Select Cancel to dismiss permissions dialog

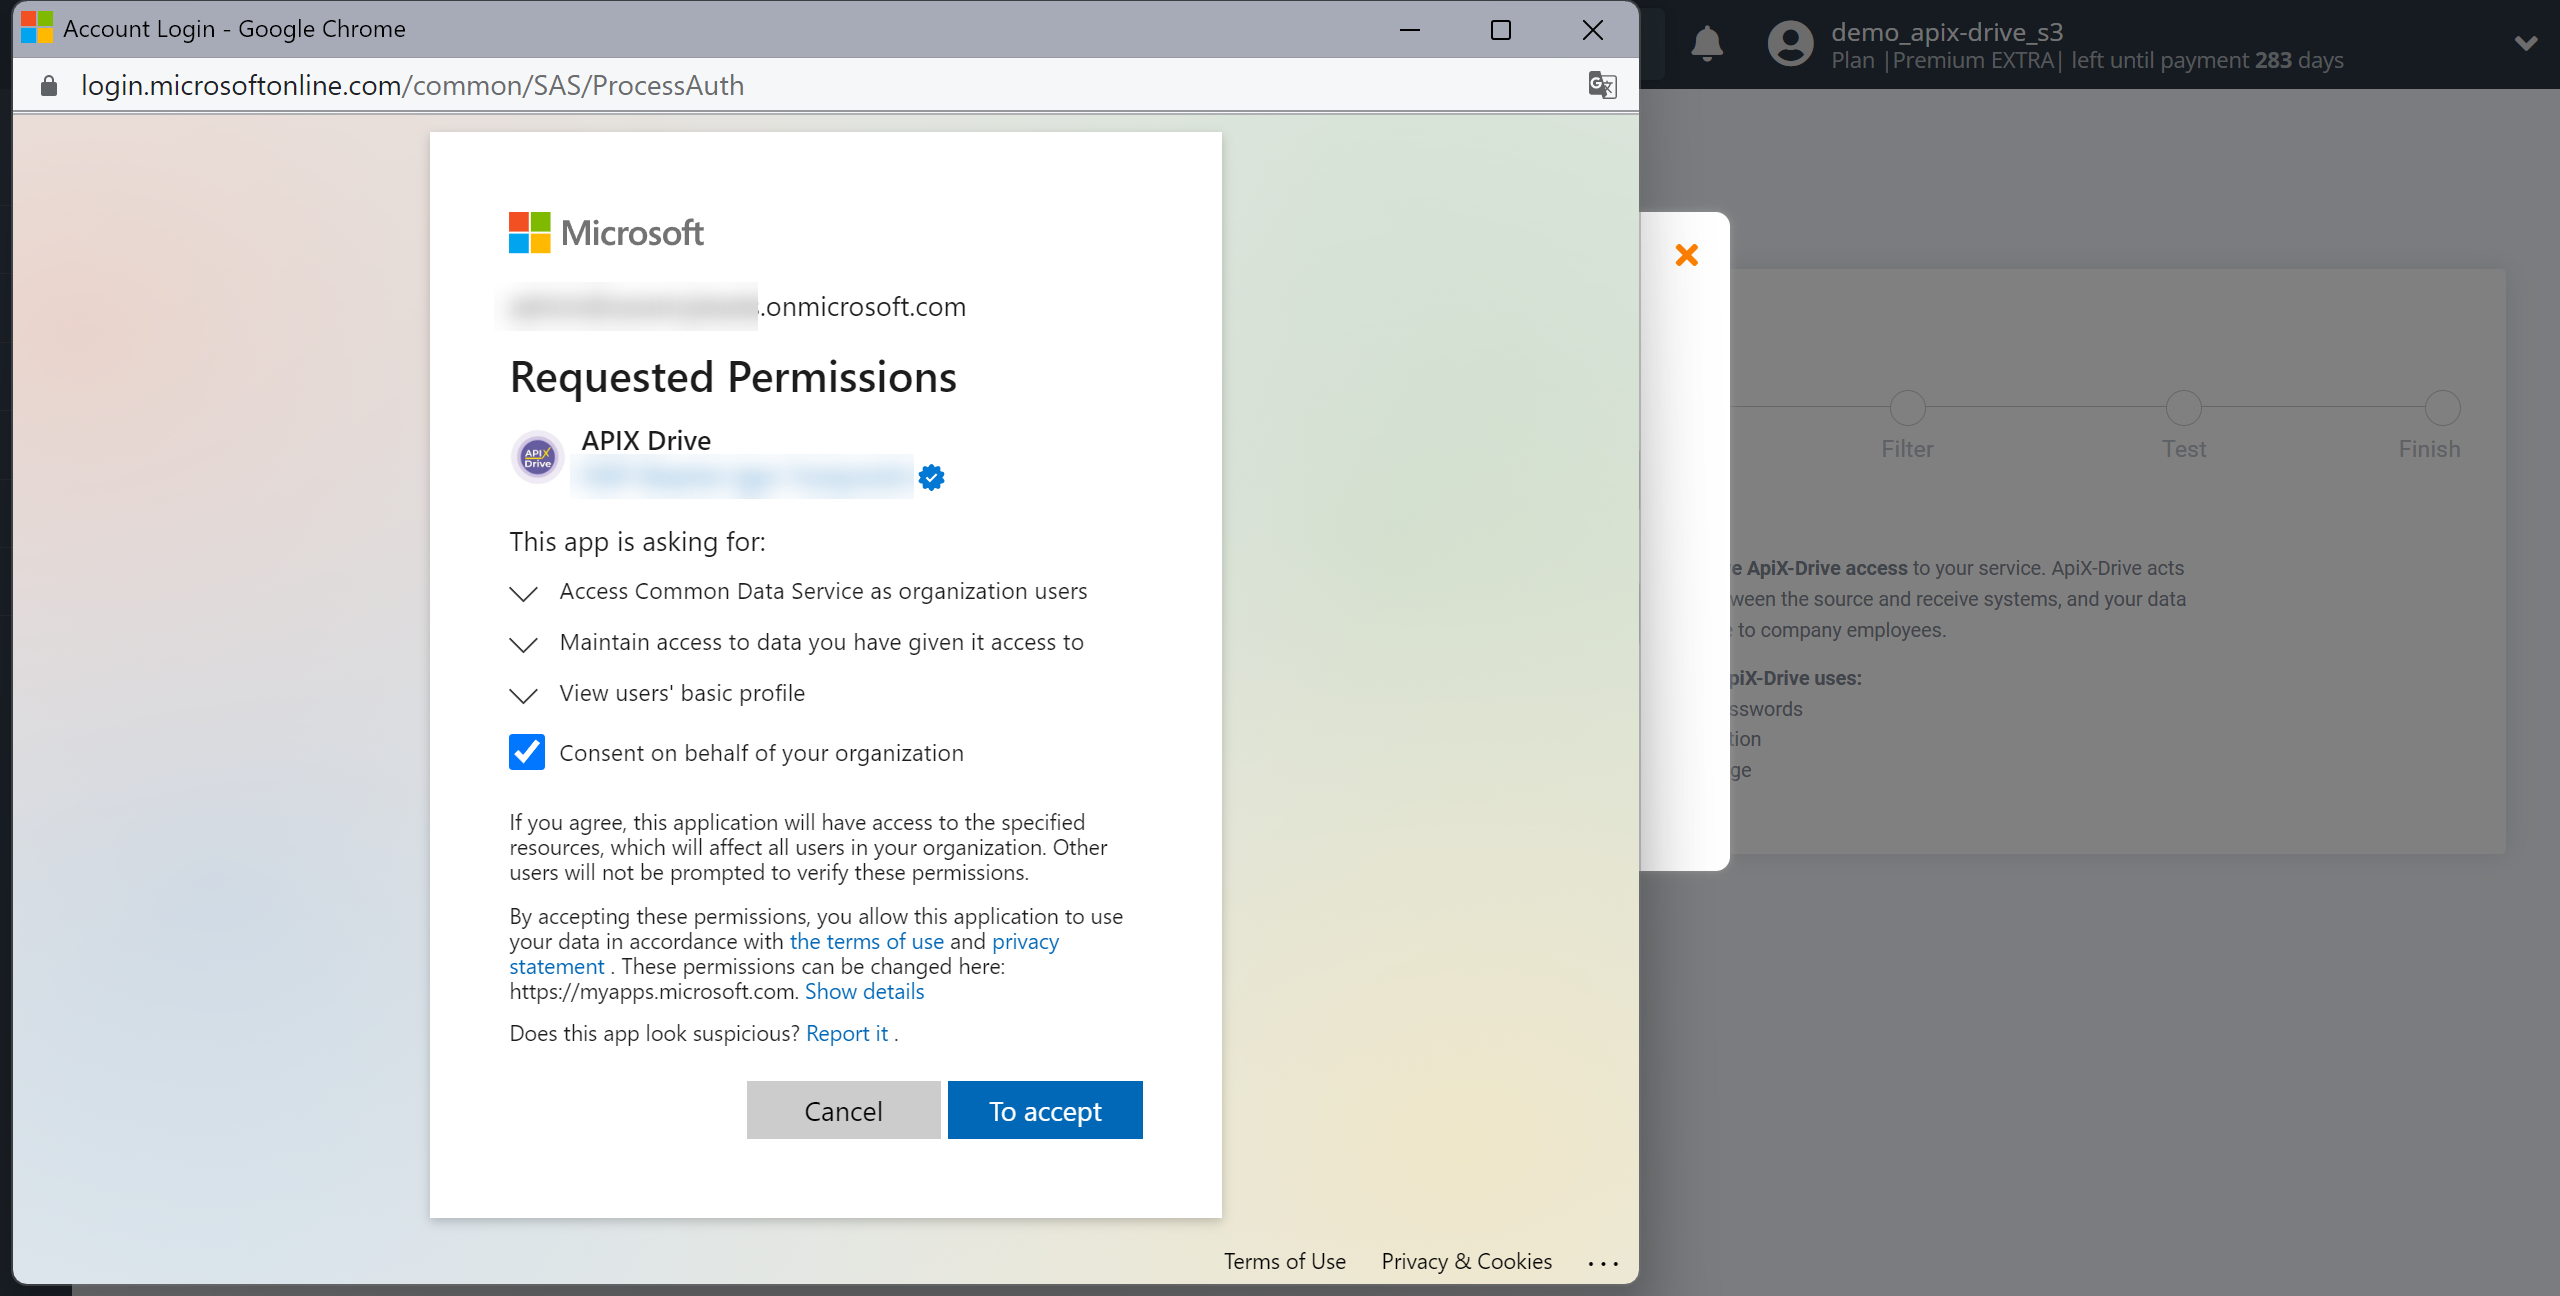pos(843,1109)
